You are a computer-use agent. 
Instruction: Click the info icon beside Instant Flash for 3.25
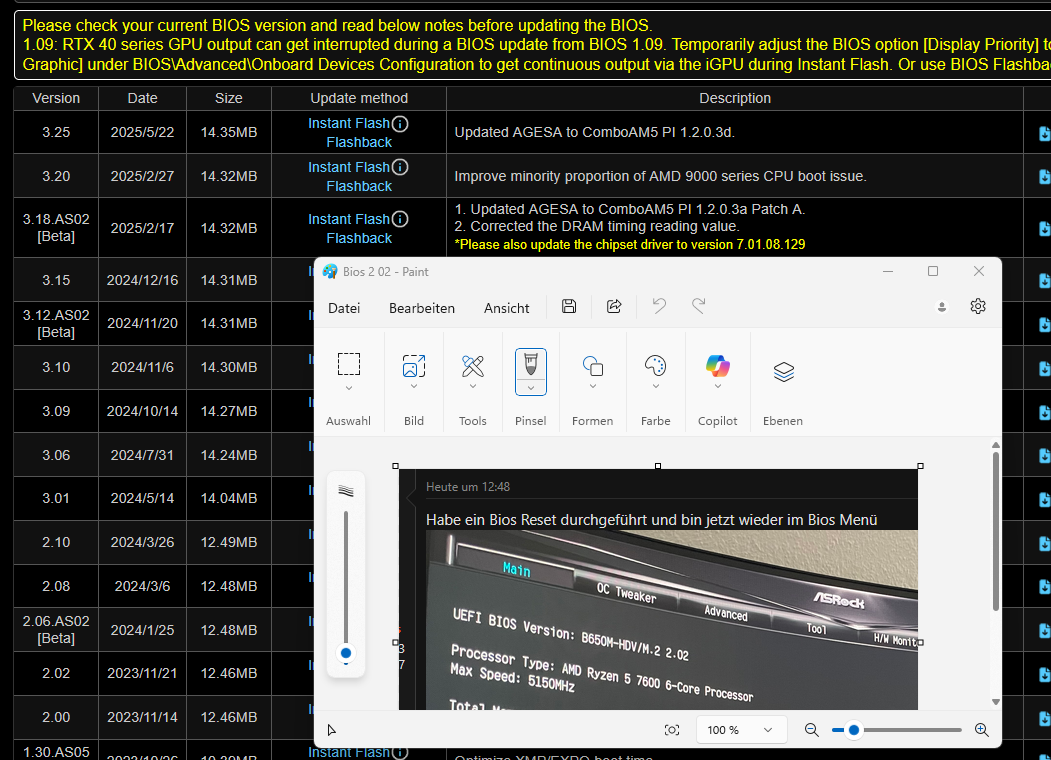coord(400,124)
